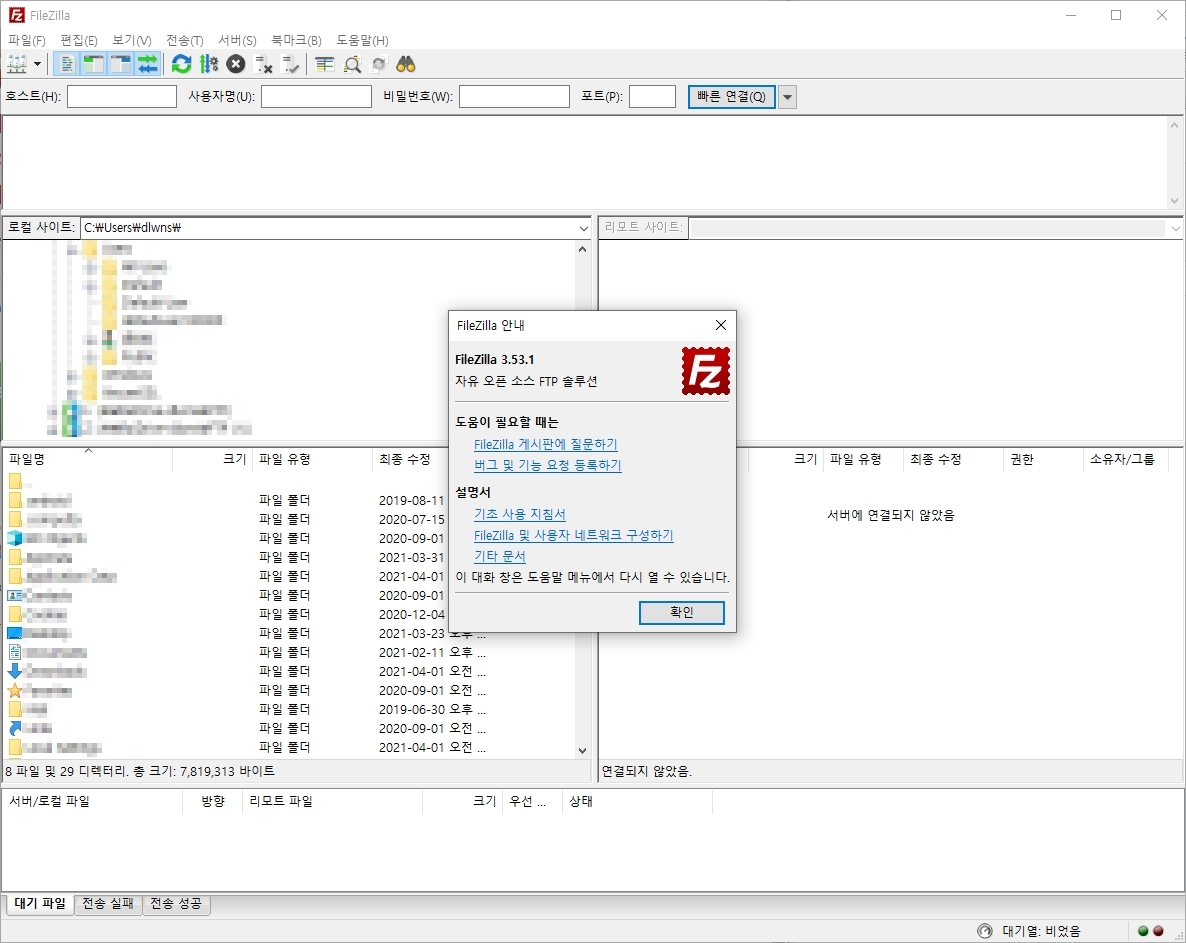This screenshot has width=1186, height=943.
Task: Click the 사용자명(U) input field
Action: tap(316, 97)
